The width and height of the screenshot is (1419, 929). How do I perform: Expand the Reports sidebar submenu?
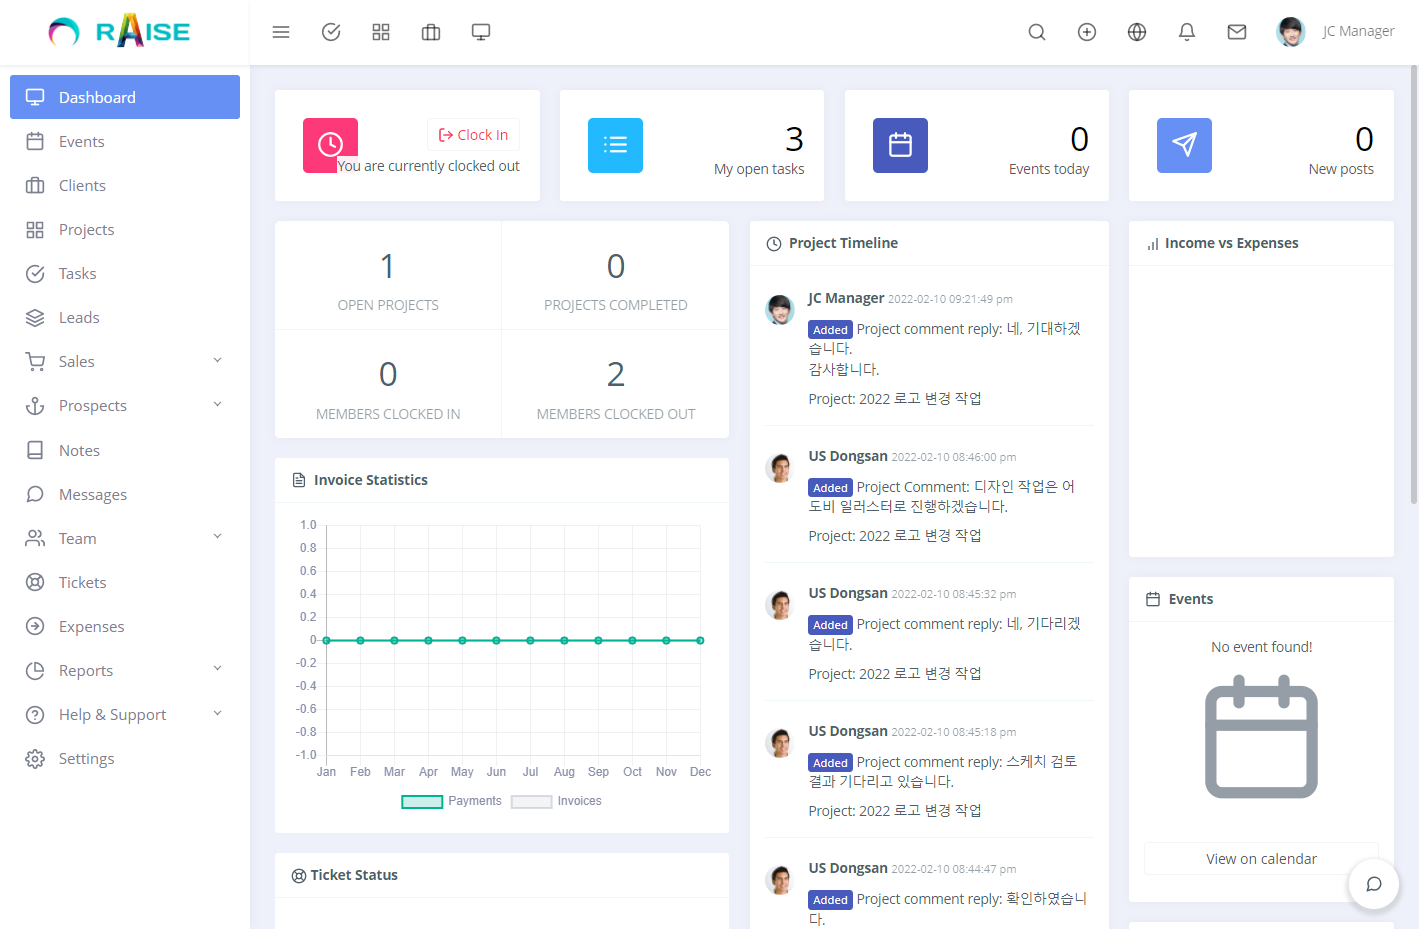pyautogui.click(x=125, y=670)
